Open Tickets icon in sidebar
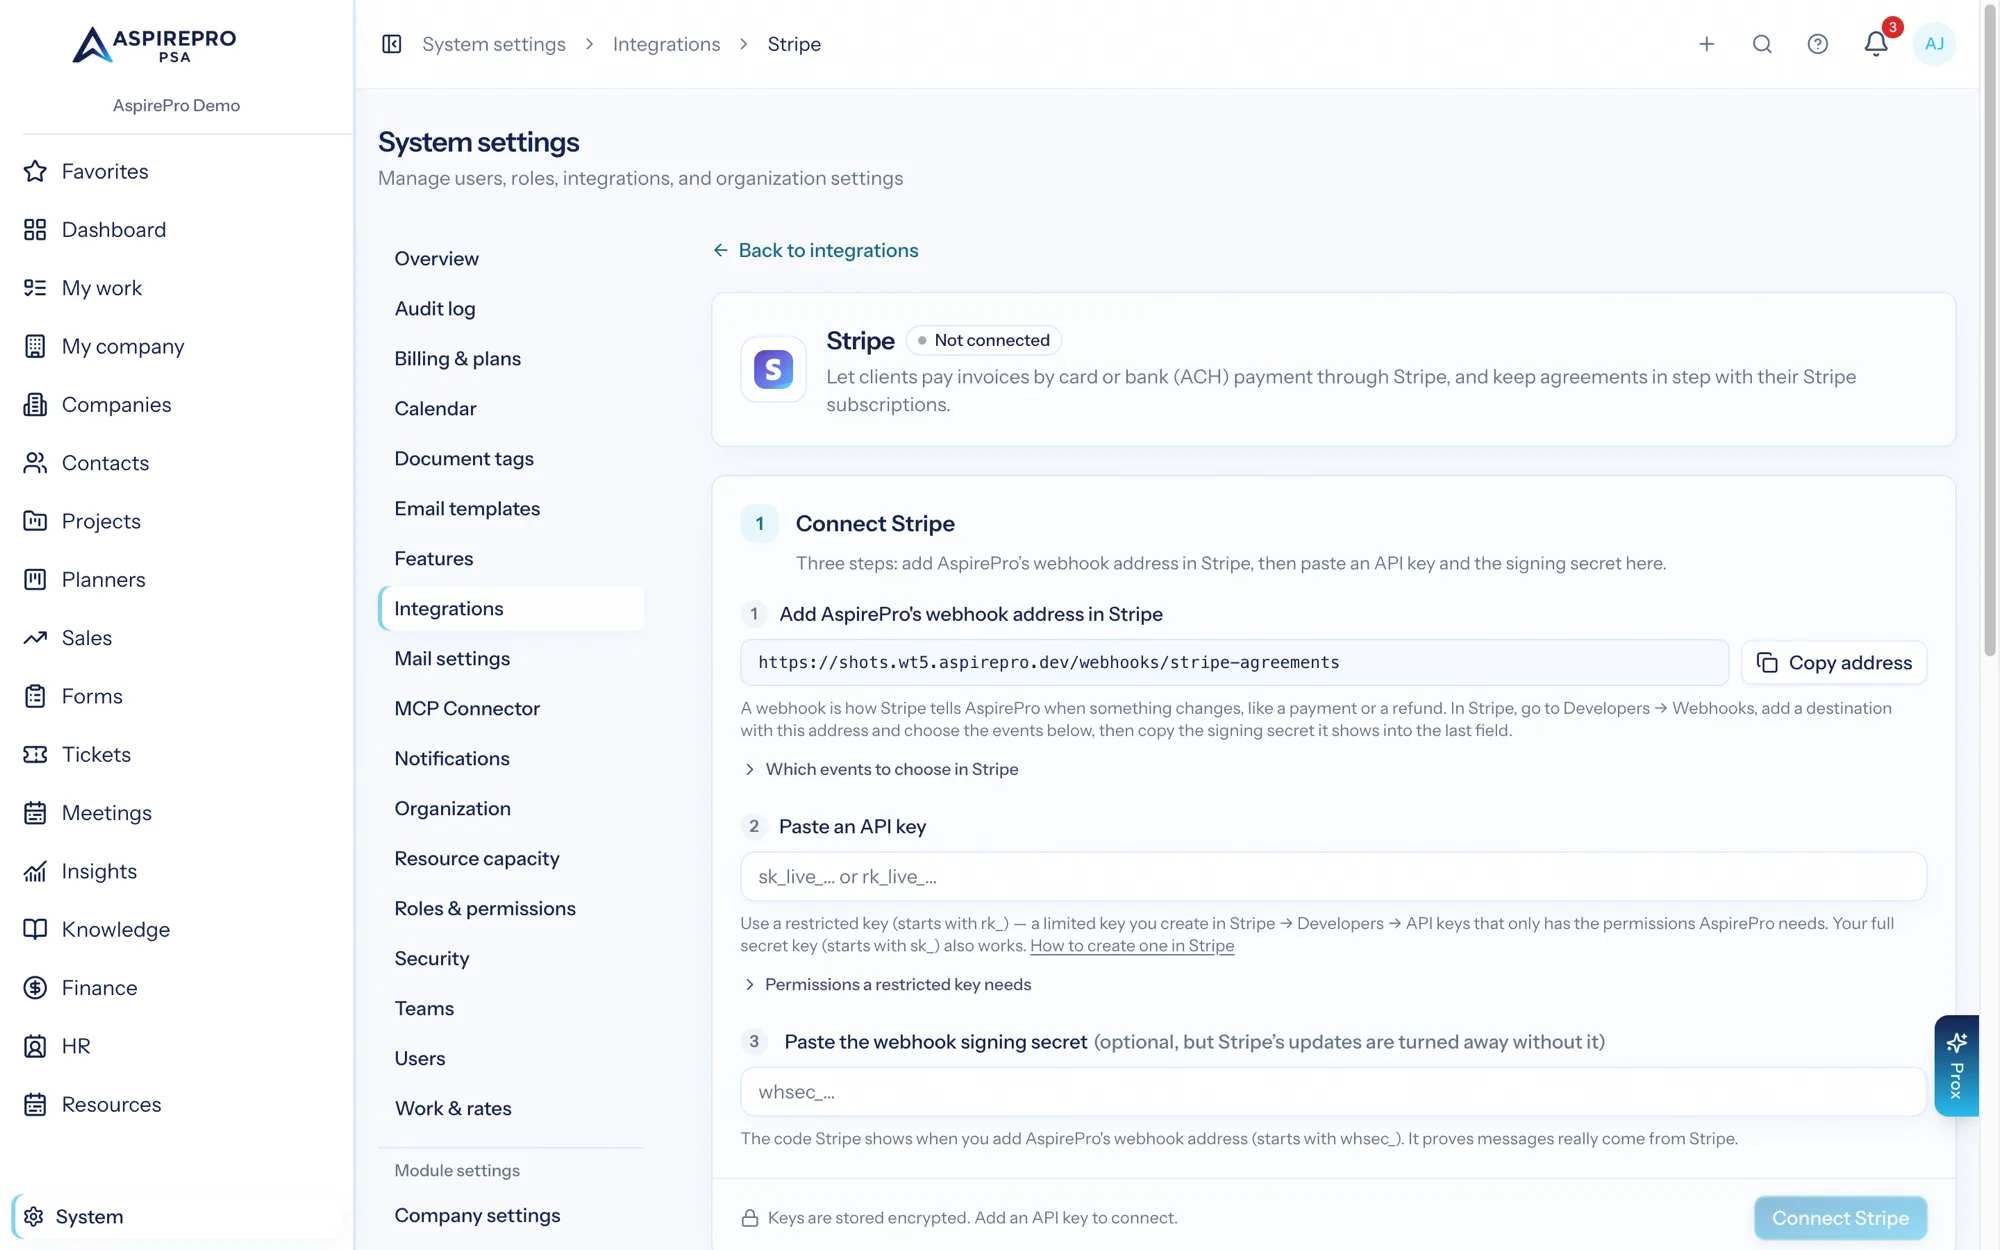The width and height of the screenshot is (2000, 1250). tap(35, 755)
